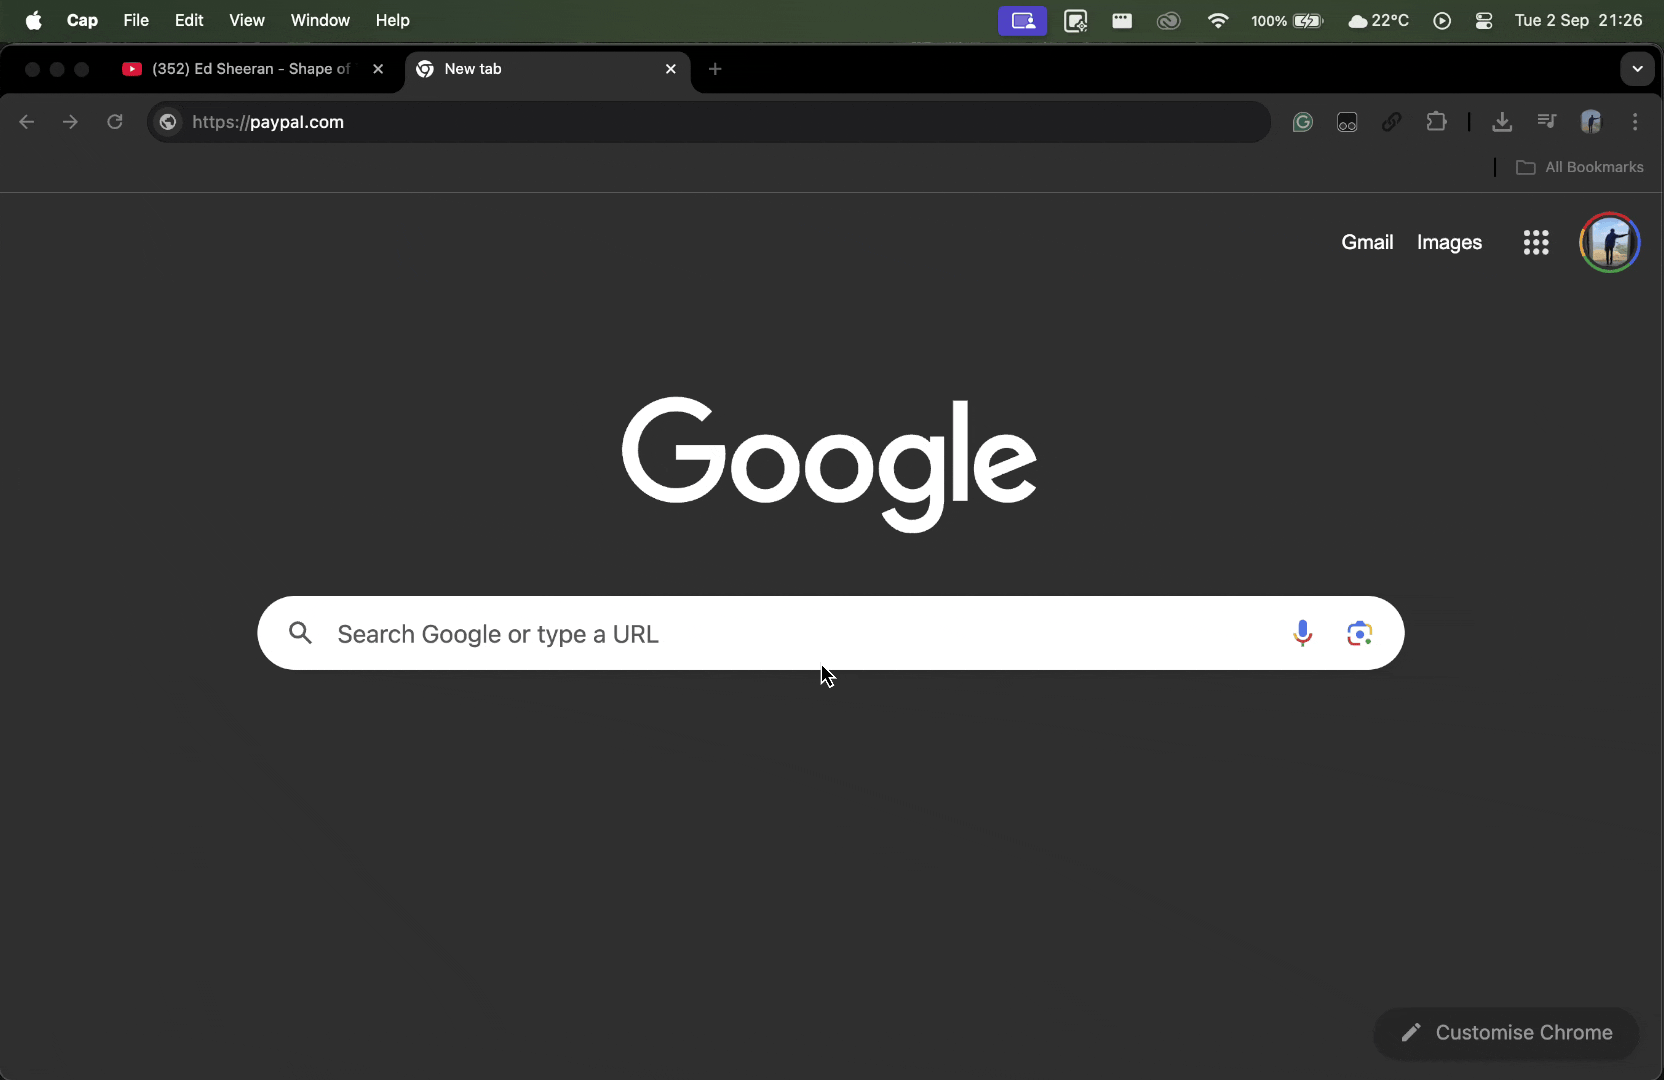Open the Edit menu
The width and height of the screenshot is (1664, 1080).
tap(189, 20)
